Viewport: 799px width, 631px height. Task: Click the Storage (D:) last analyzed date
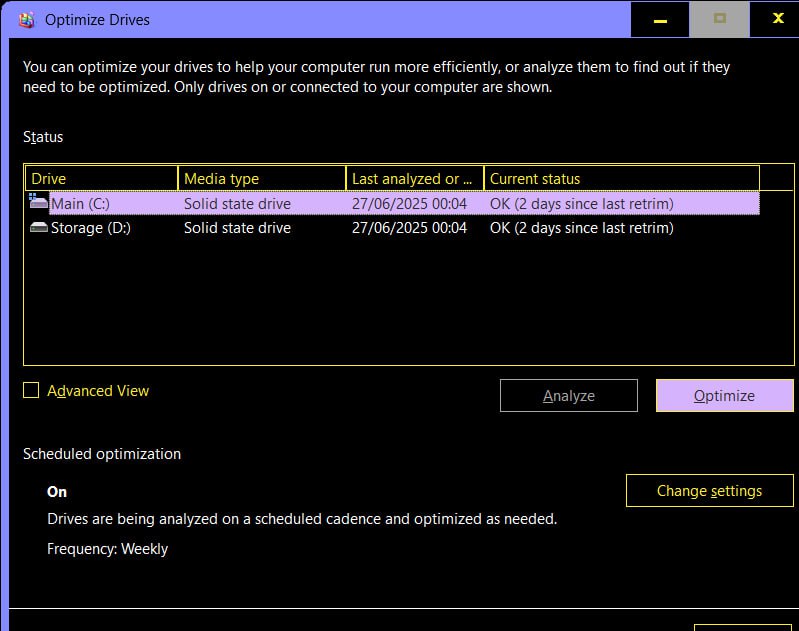pos(409,228)
